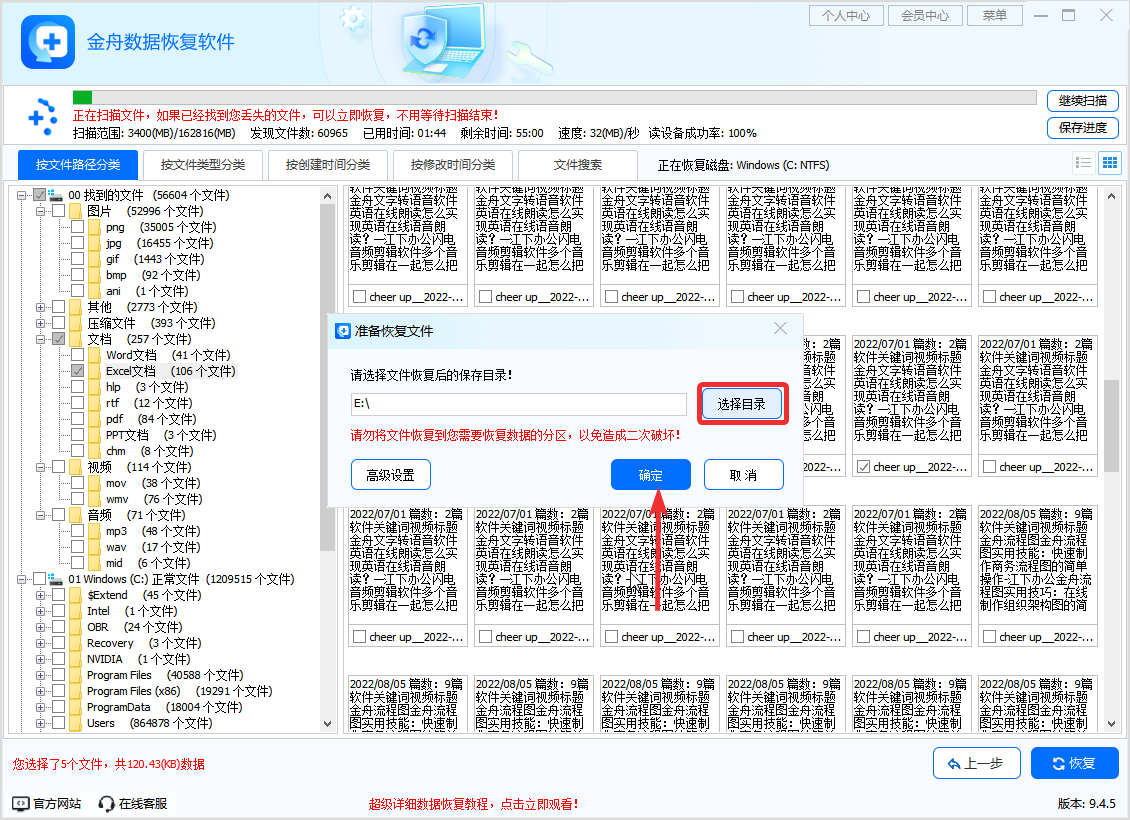Click 选择目录 button

(742, 404)
